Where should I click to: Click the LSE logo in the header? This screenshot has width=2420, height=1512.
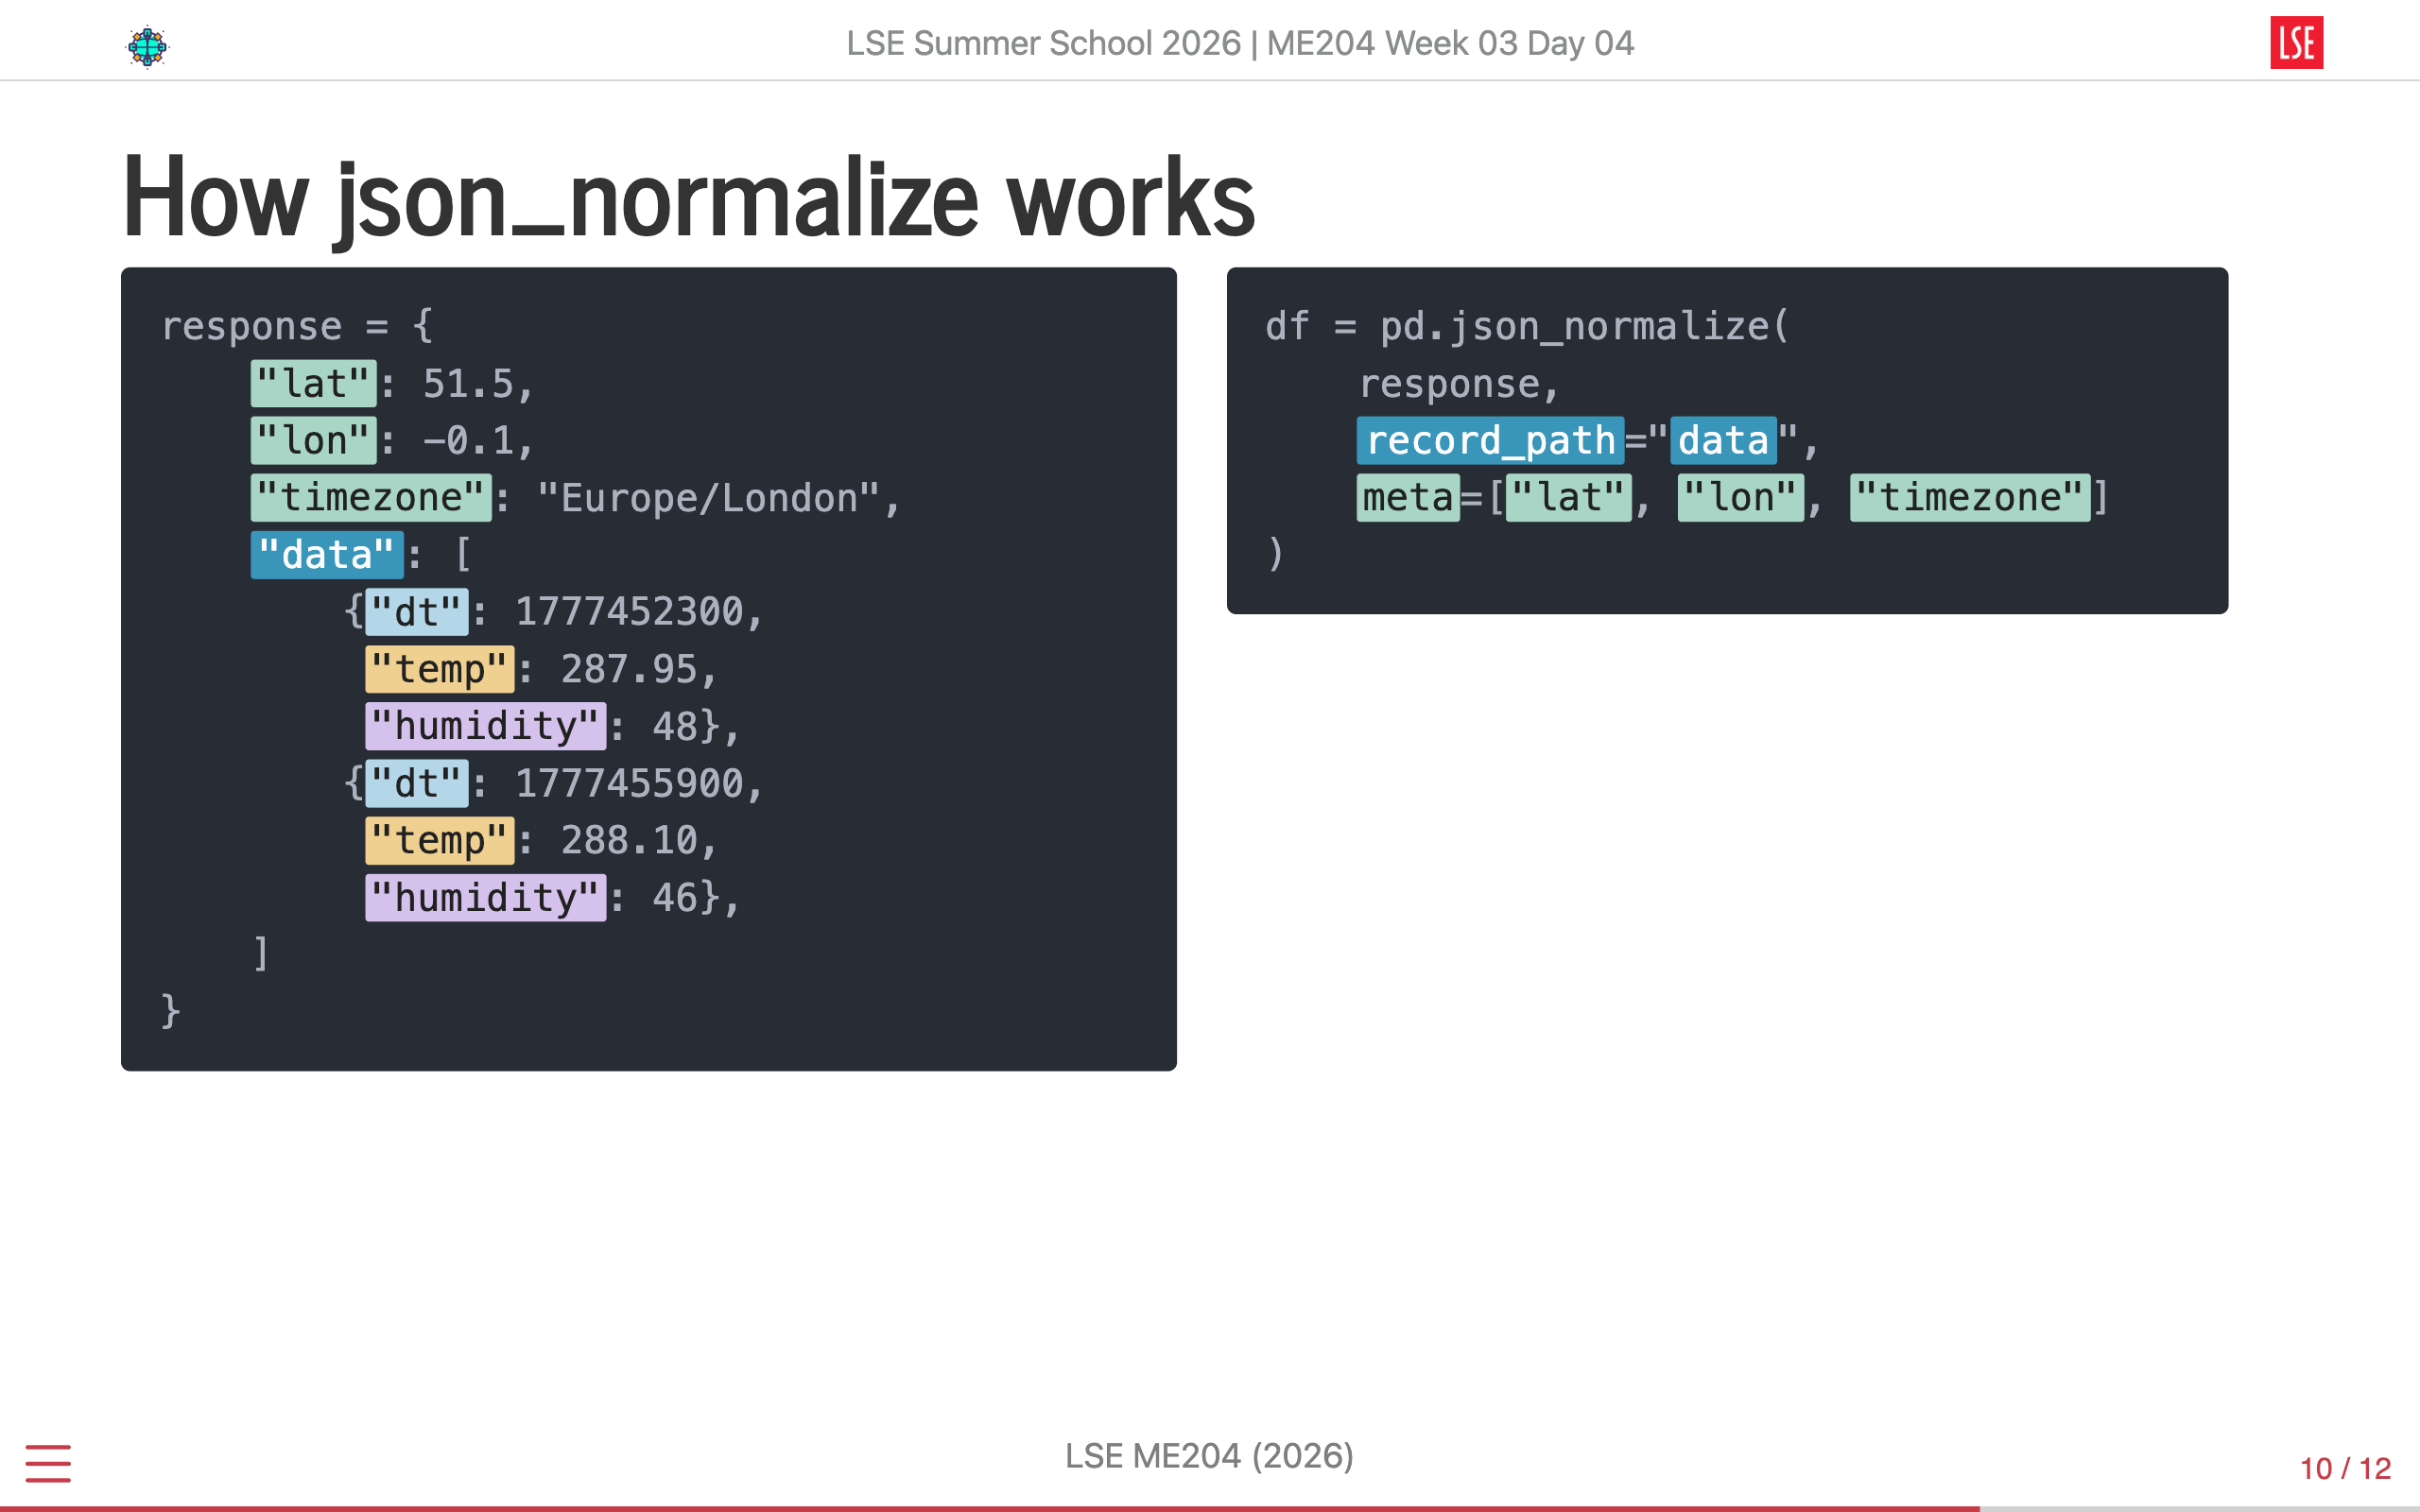pos(2296,43)
